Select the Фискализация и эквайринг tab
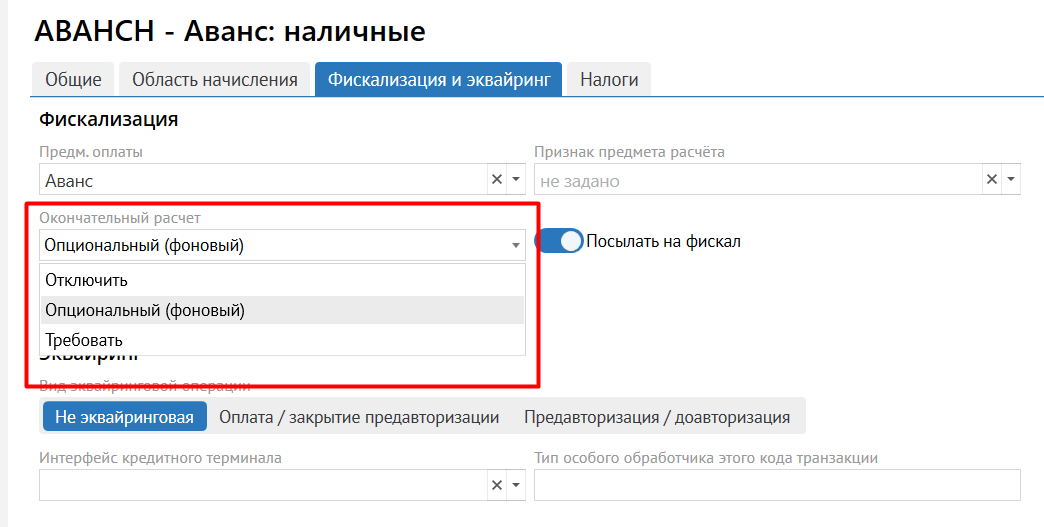Viewport: 1044px width, 527px height. (x=439, y=80)
